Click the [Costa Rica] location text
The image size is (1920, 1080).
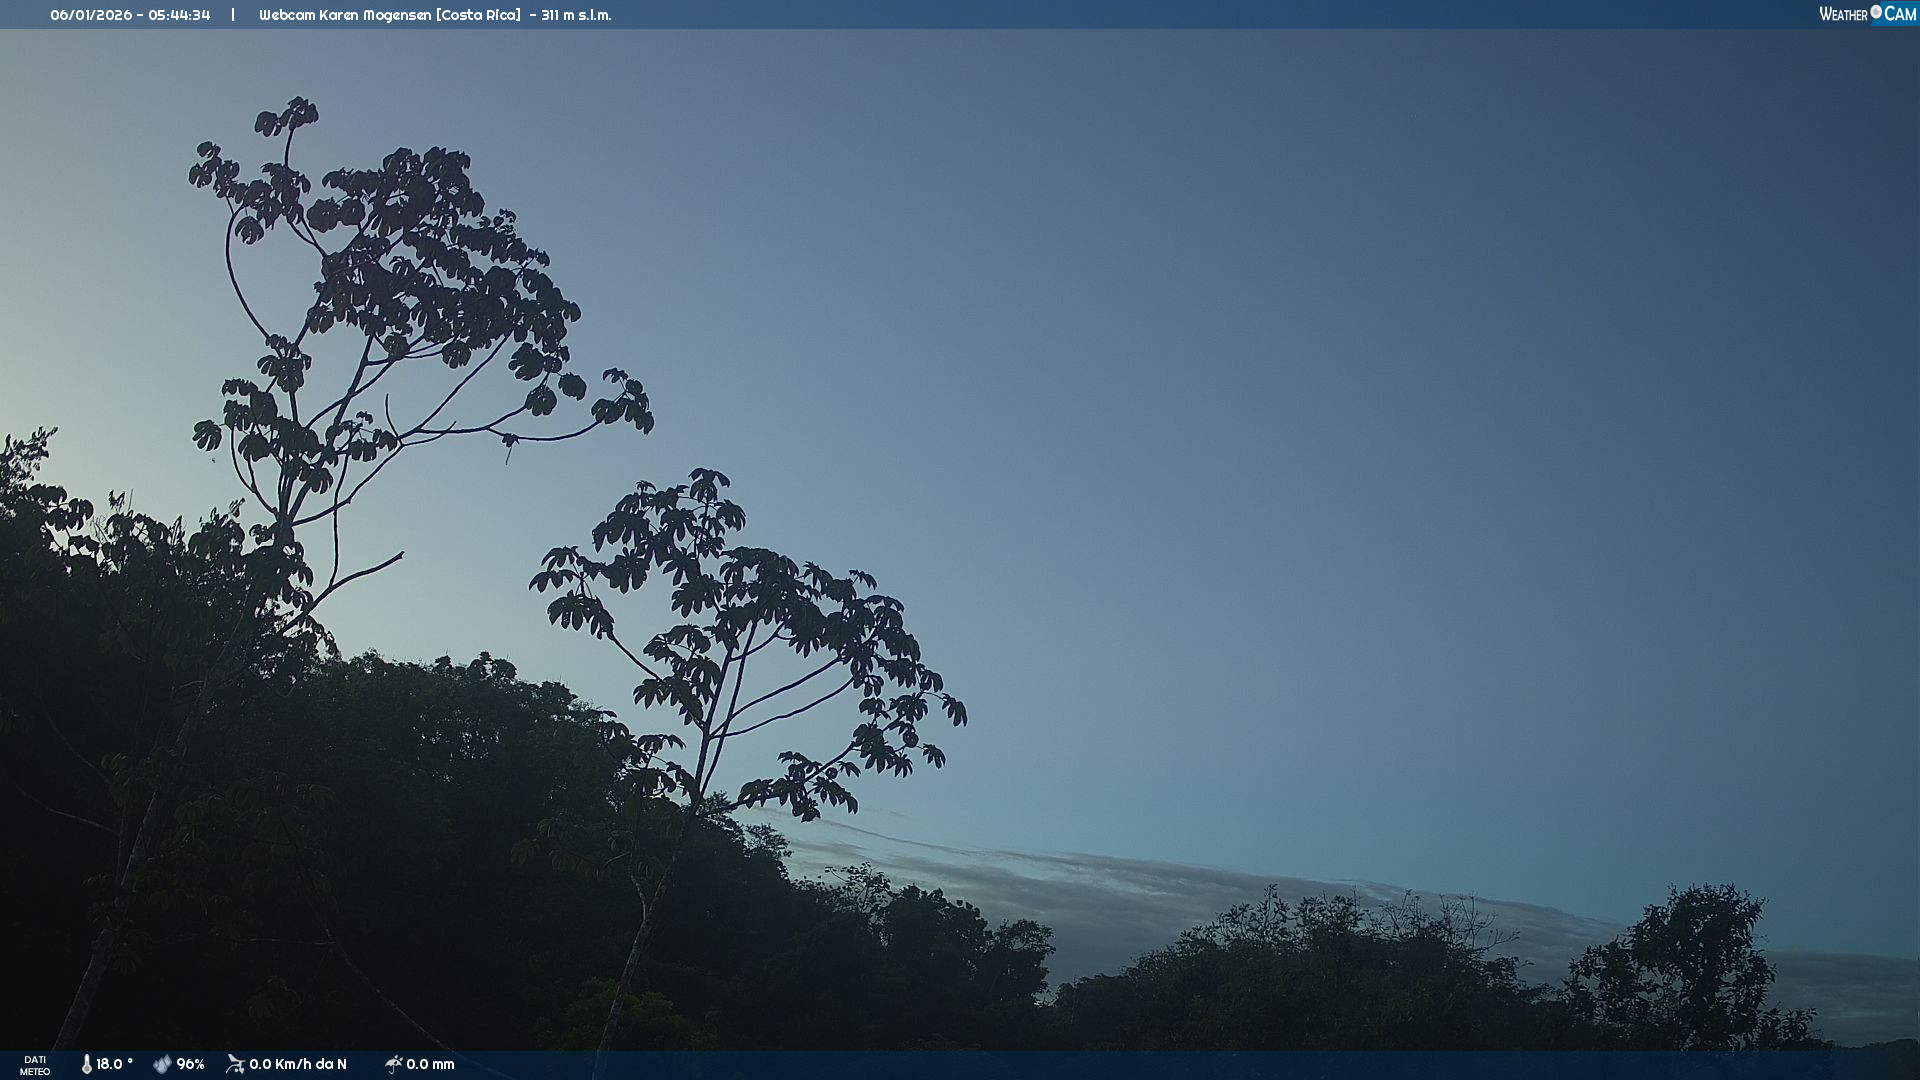click(x=478, y=15)
